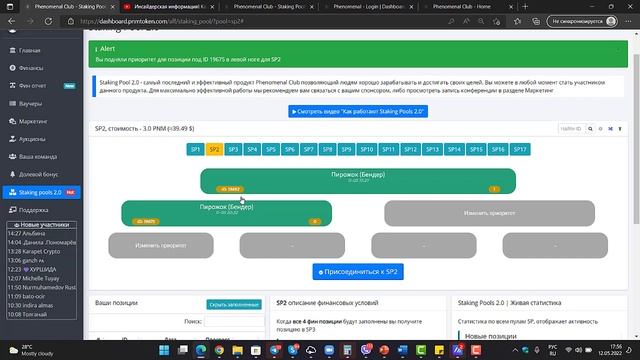Select the SP6 pool tab

289,149
